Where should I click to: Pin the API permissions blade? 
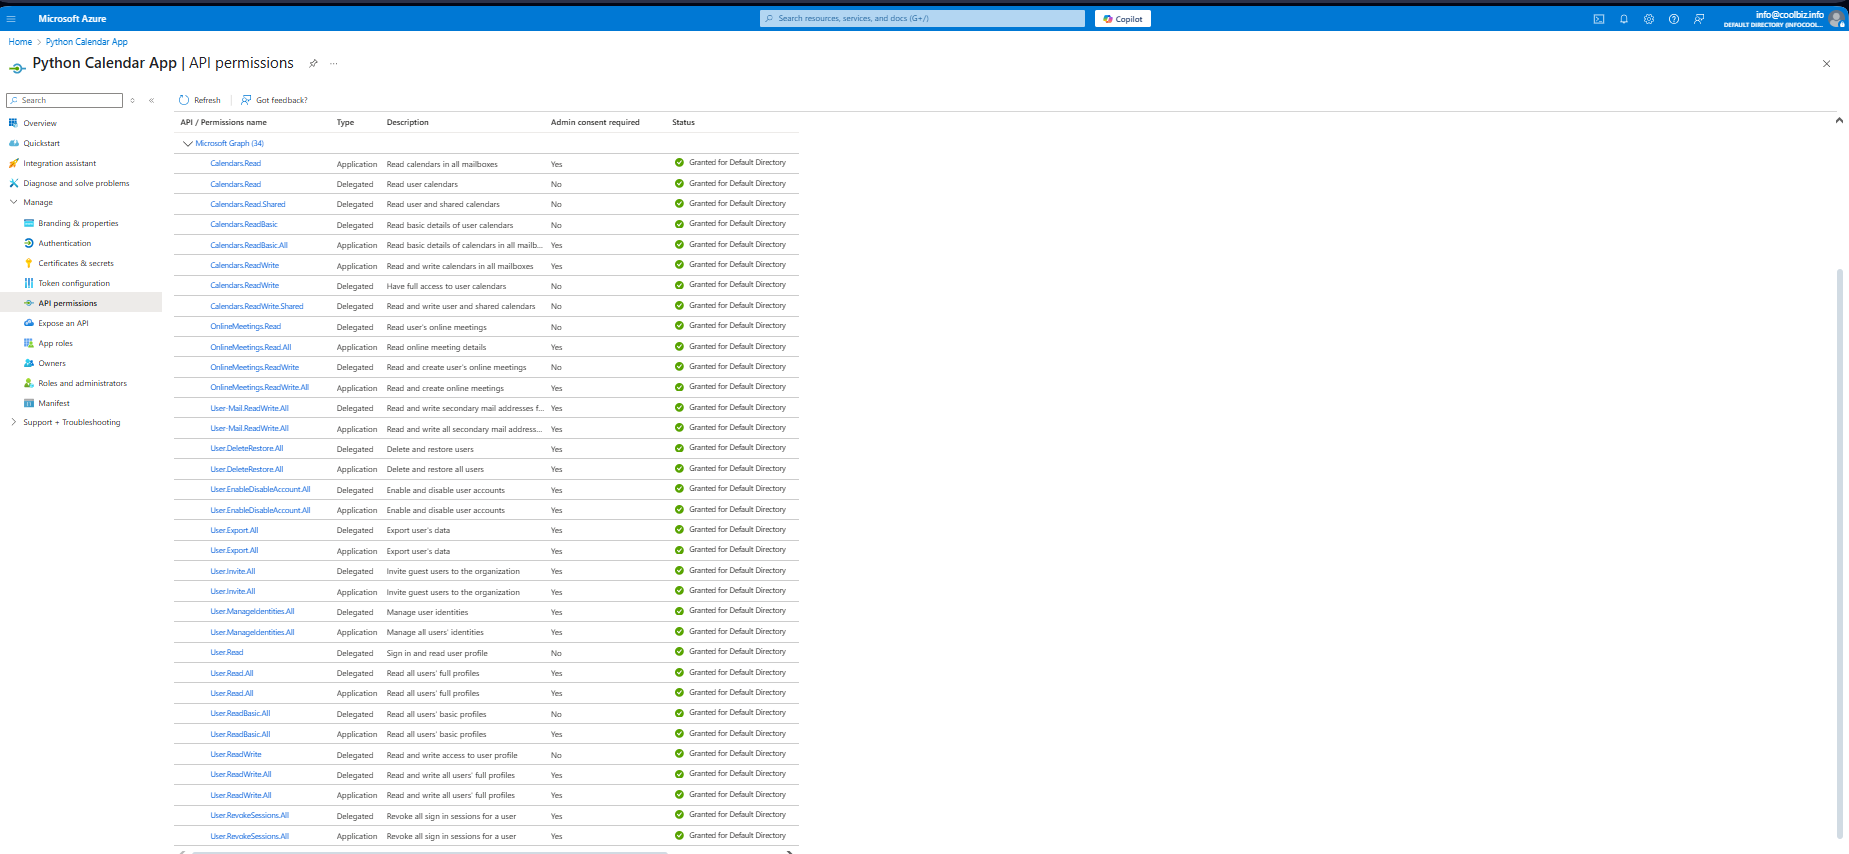pos(313,63)
